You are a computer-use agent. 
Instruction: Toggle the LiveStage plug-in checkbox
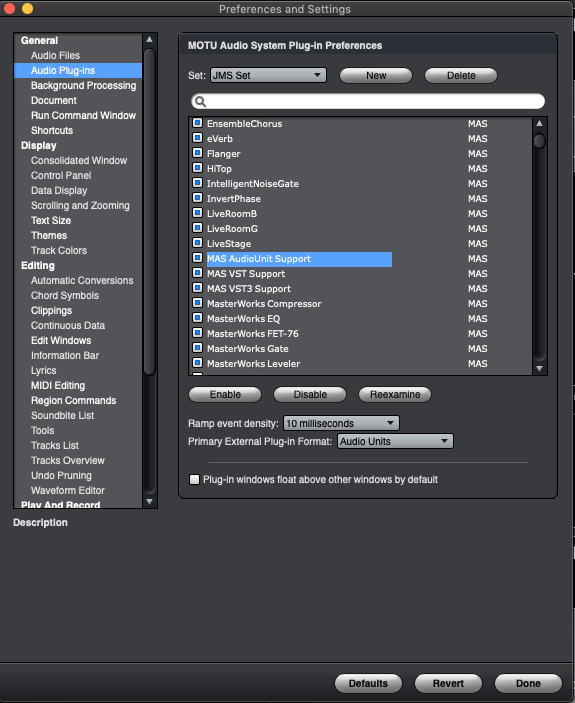click(197, 243)
